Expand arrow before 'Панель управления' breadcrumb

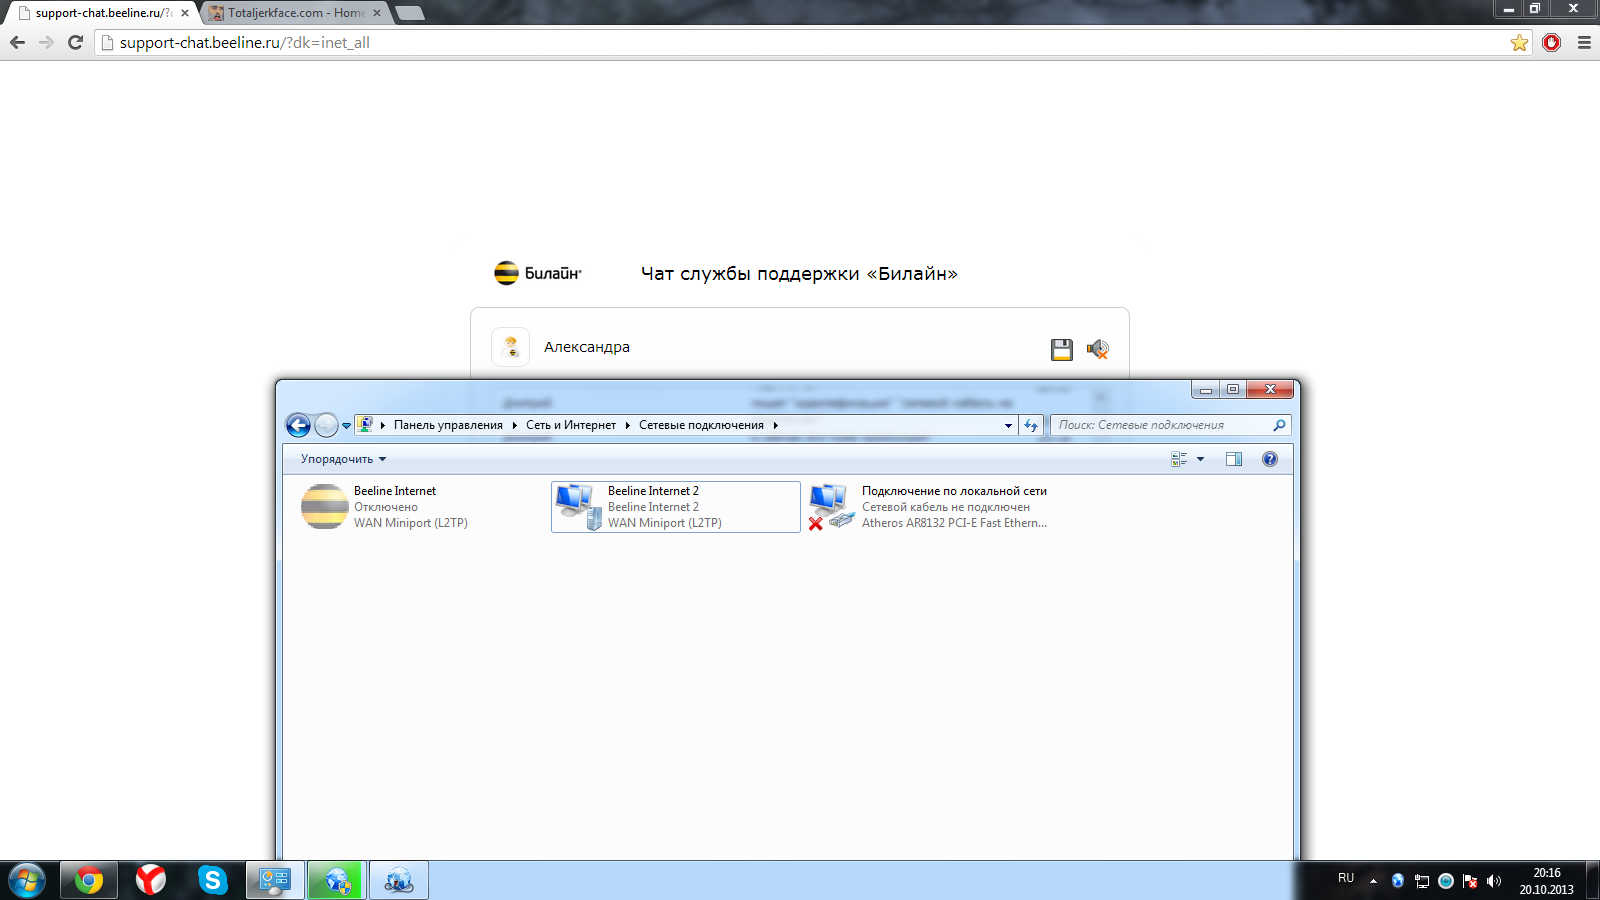click(383, 425)
